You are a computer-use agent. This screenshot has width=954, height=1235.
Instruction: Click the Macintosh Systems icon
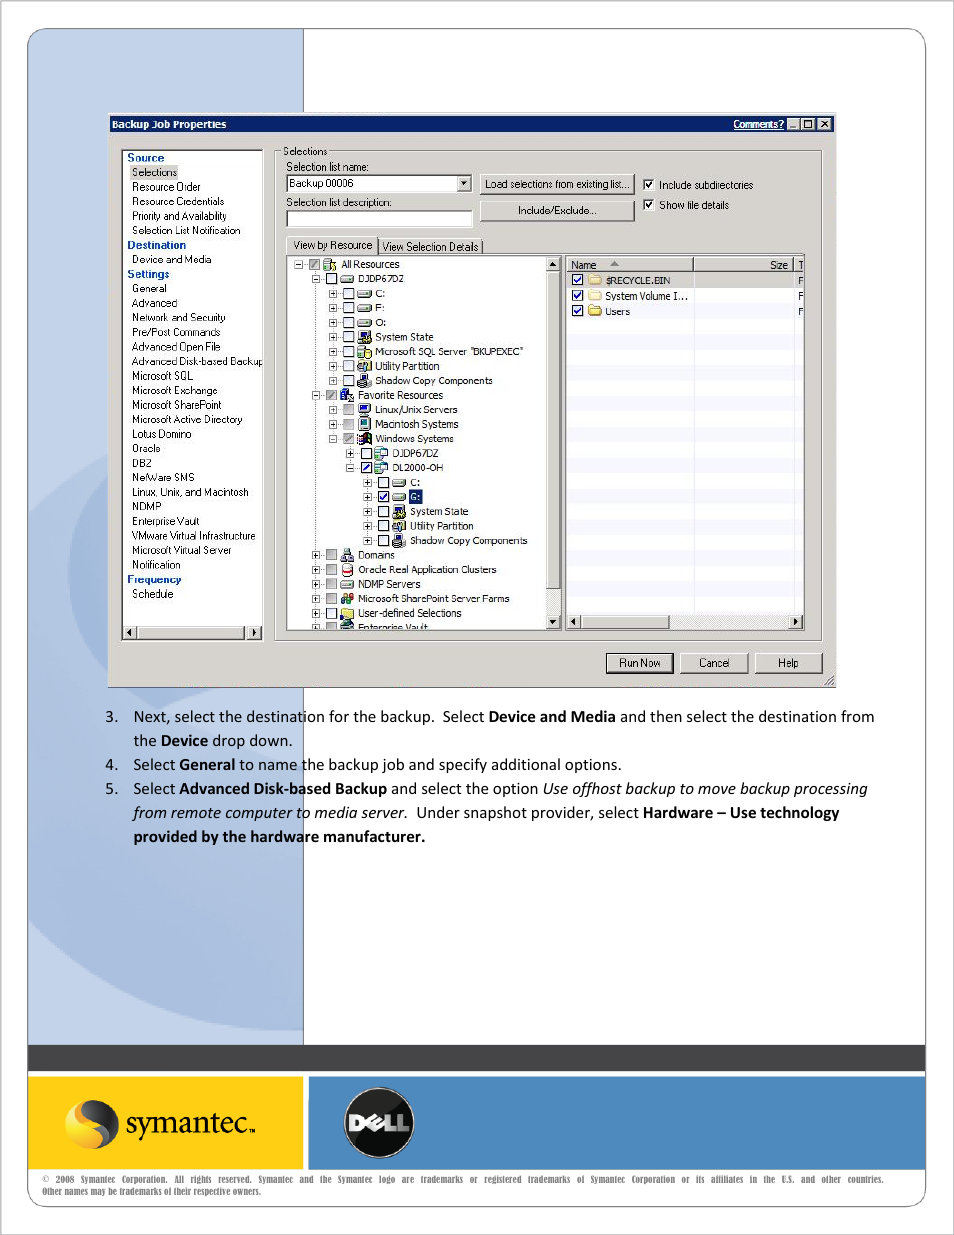pos(365,424)
